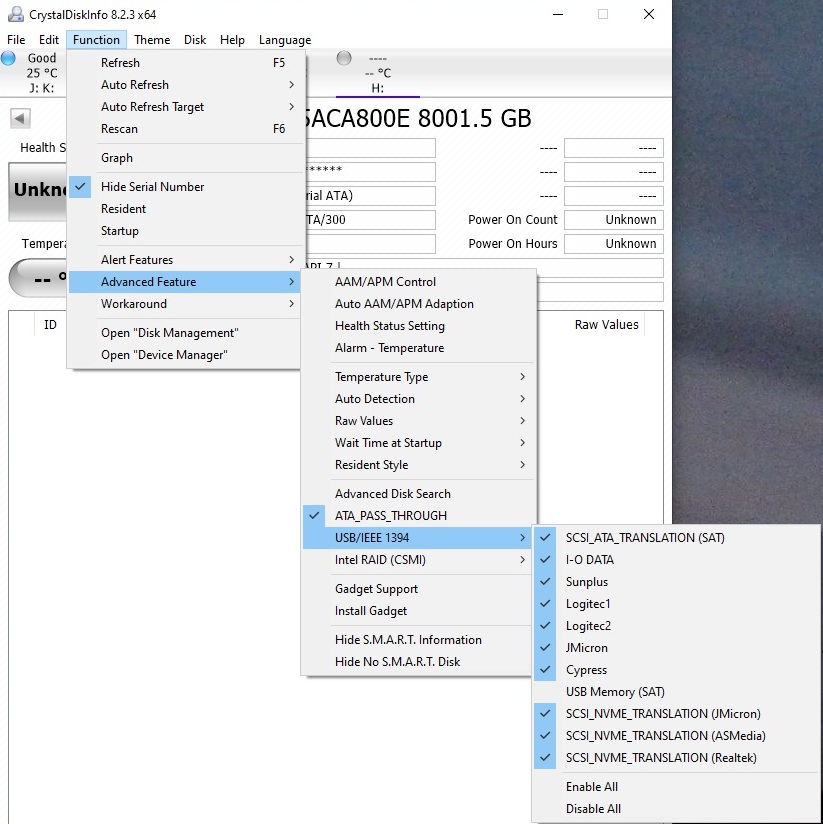Open the Graph window
The image size is (823, 824).
point(187,158)
